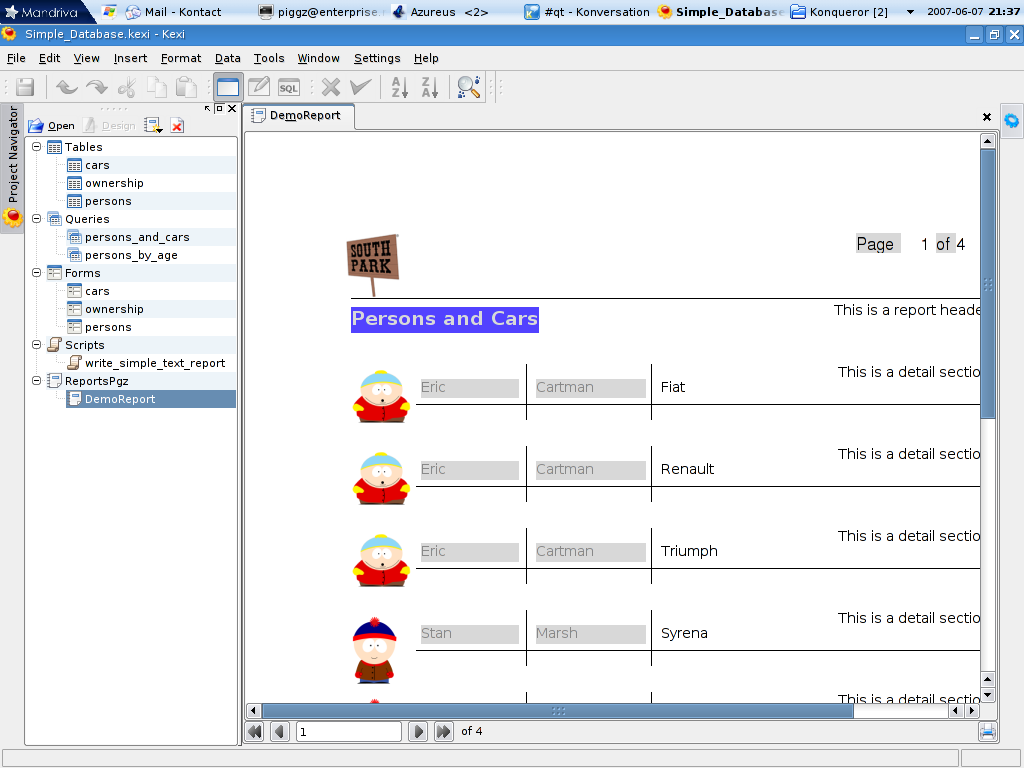The height and width of the screenshot is (768, 1024).
Task: Go to previous report page button
Action: point(280,731)
